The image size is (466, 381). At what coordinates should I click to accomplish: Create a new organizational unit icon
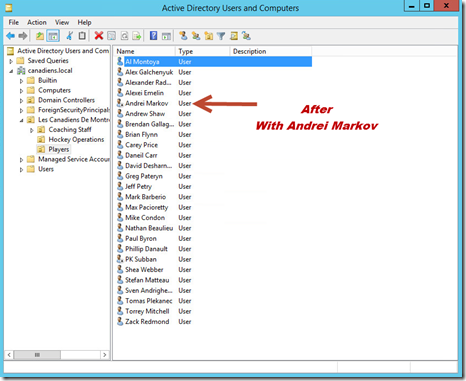point(209,36)
